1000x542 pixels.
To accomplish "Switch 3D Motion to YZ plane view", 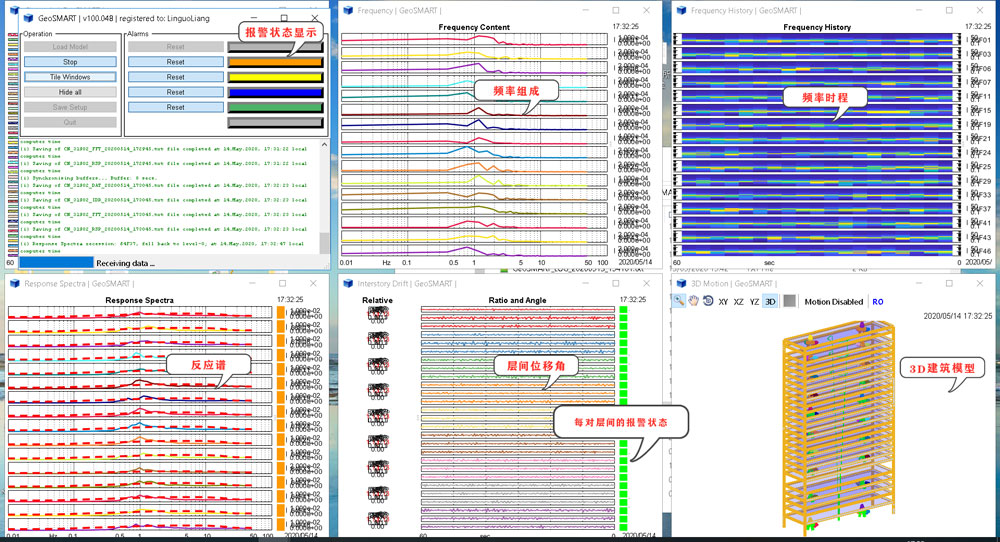I will tap(754, 300).
